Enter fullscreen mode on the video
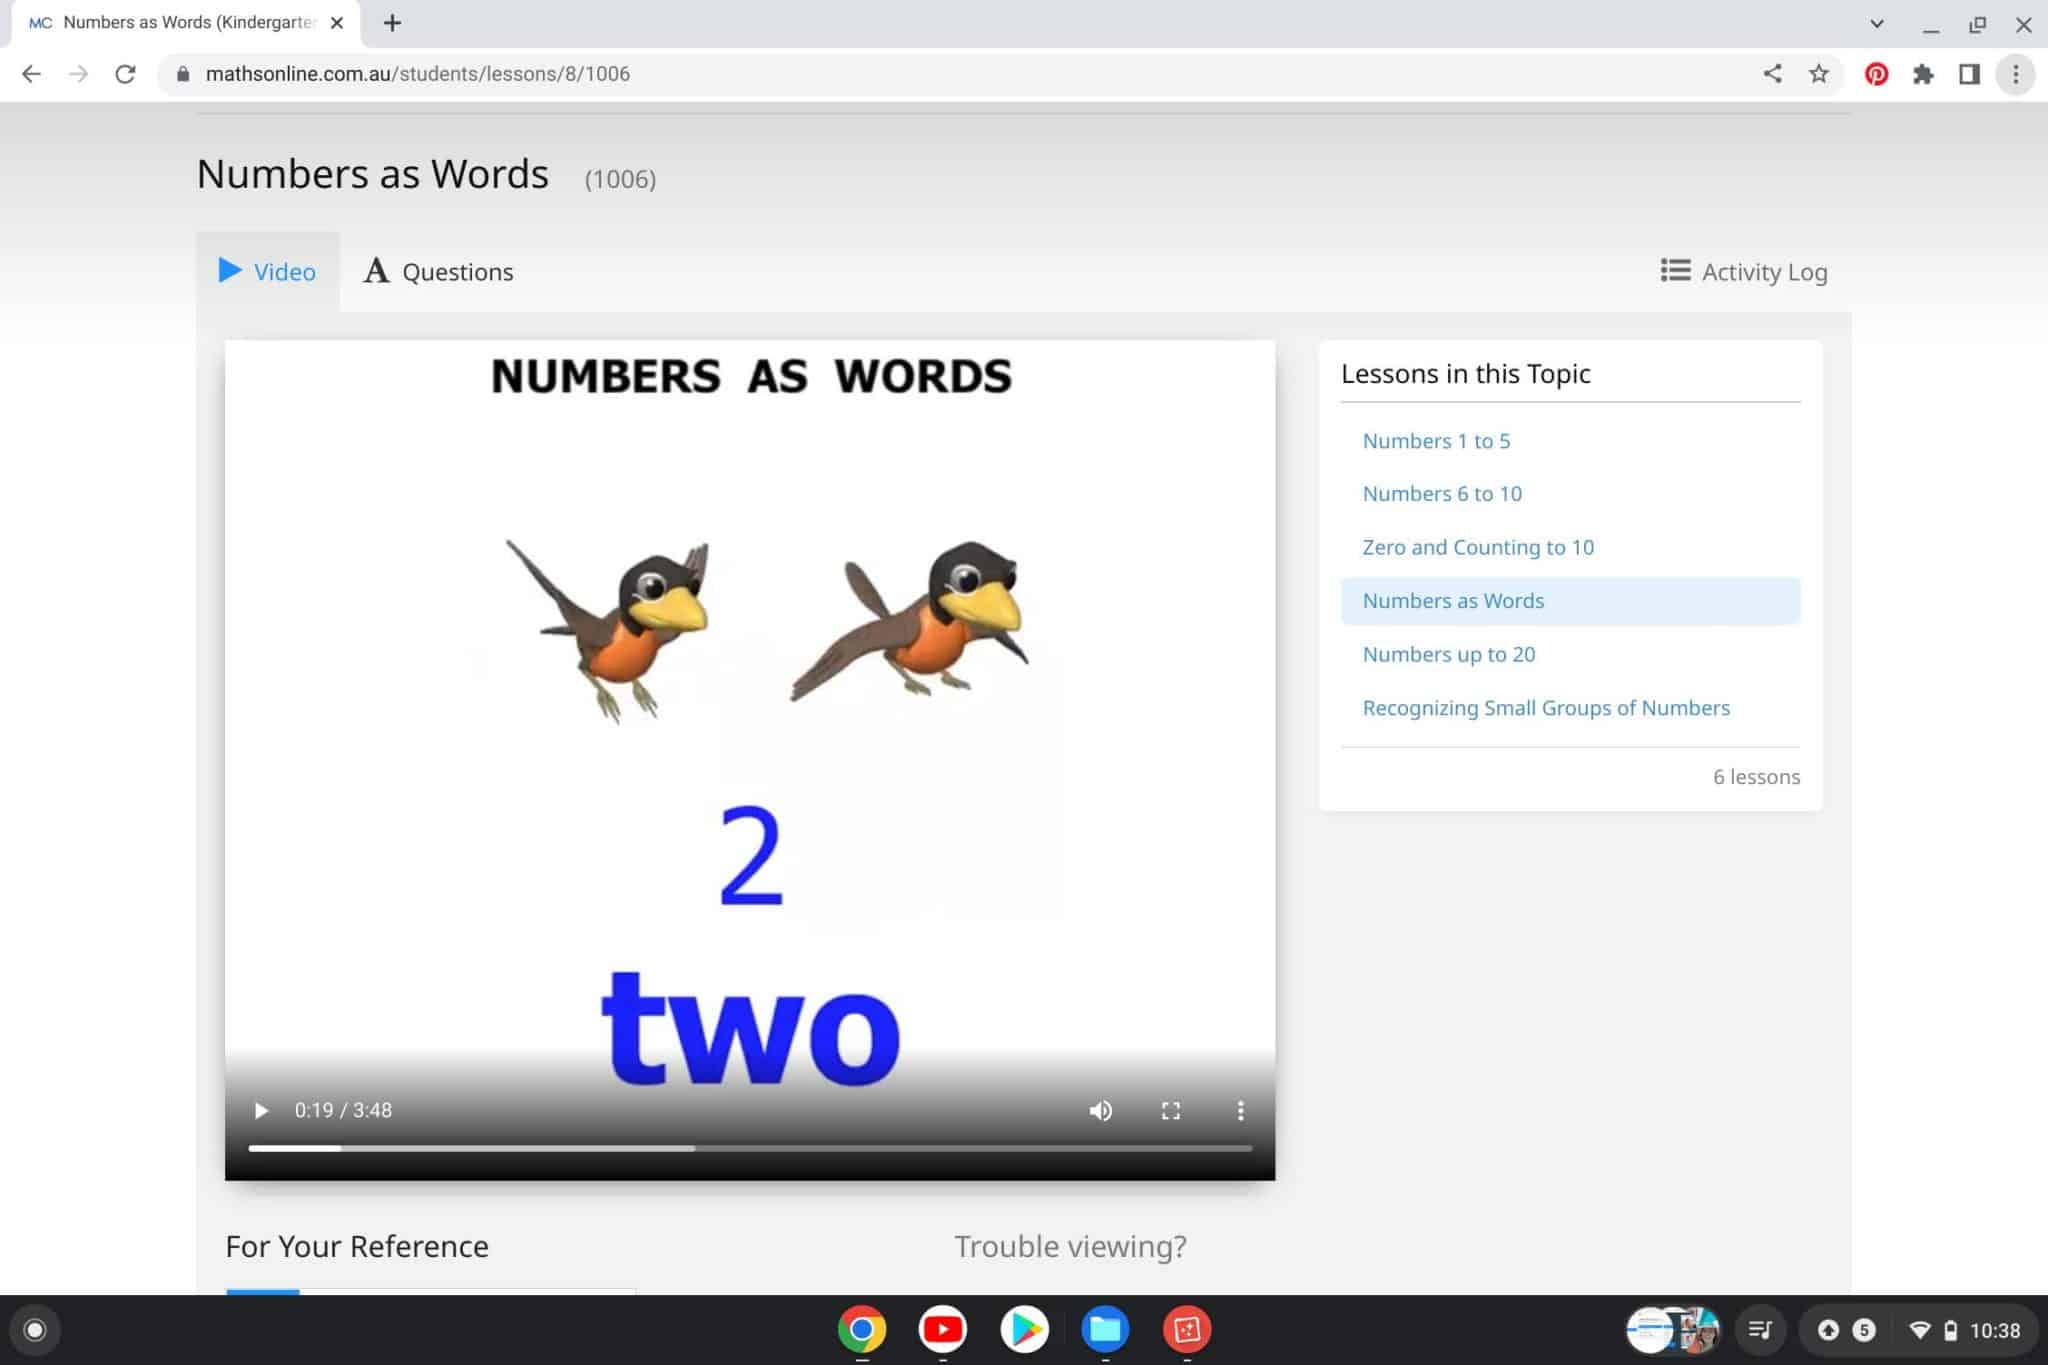The image size is (2048, 1365). [x=1171, y=1110]
